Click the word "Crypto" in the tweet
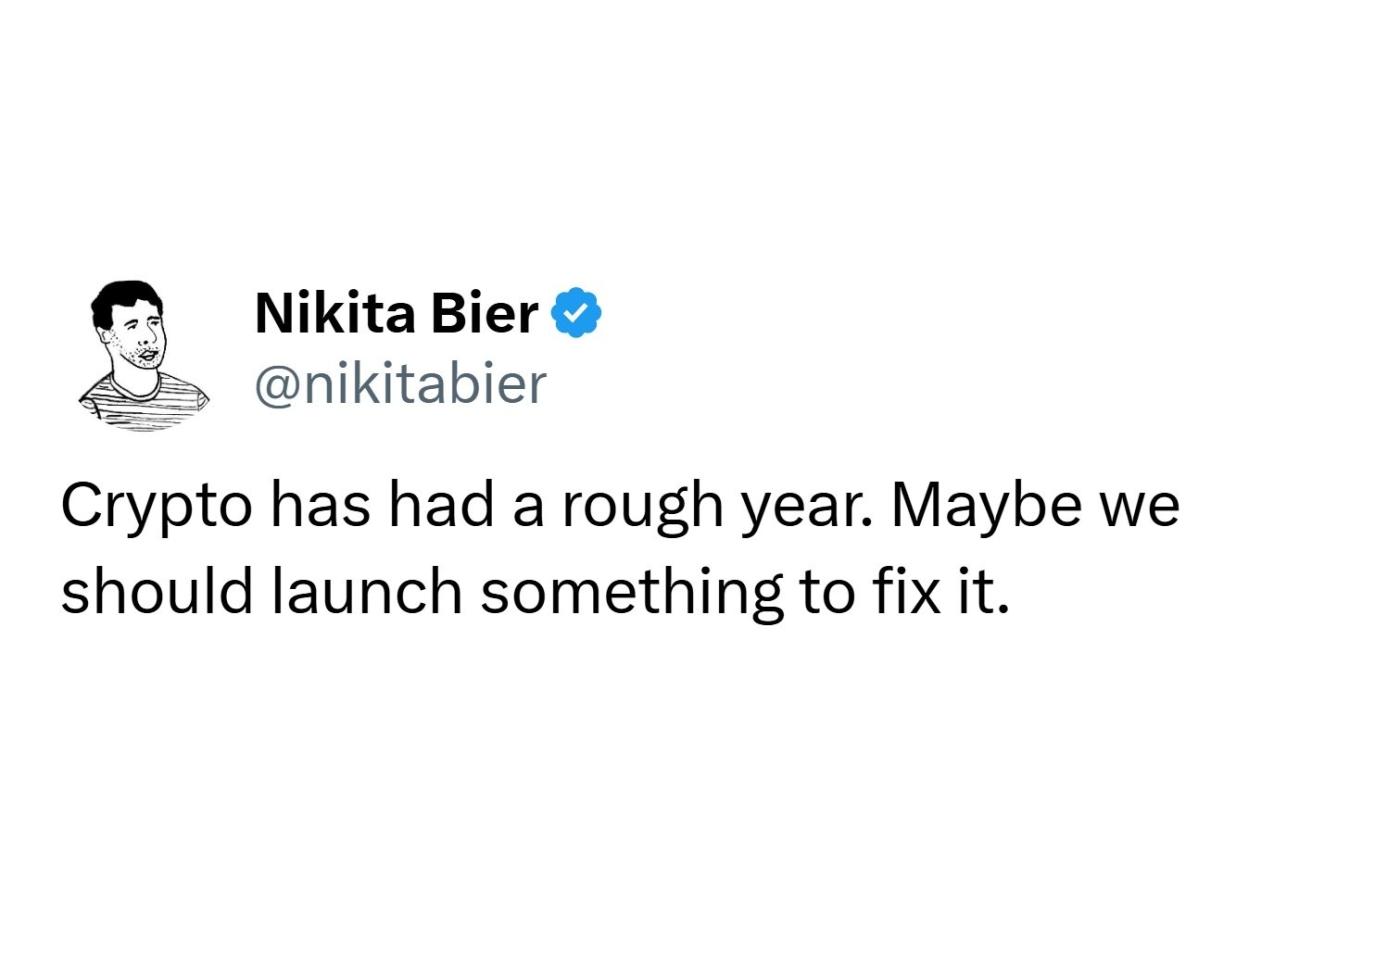 (156, 506)
